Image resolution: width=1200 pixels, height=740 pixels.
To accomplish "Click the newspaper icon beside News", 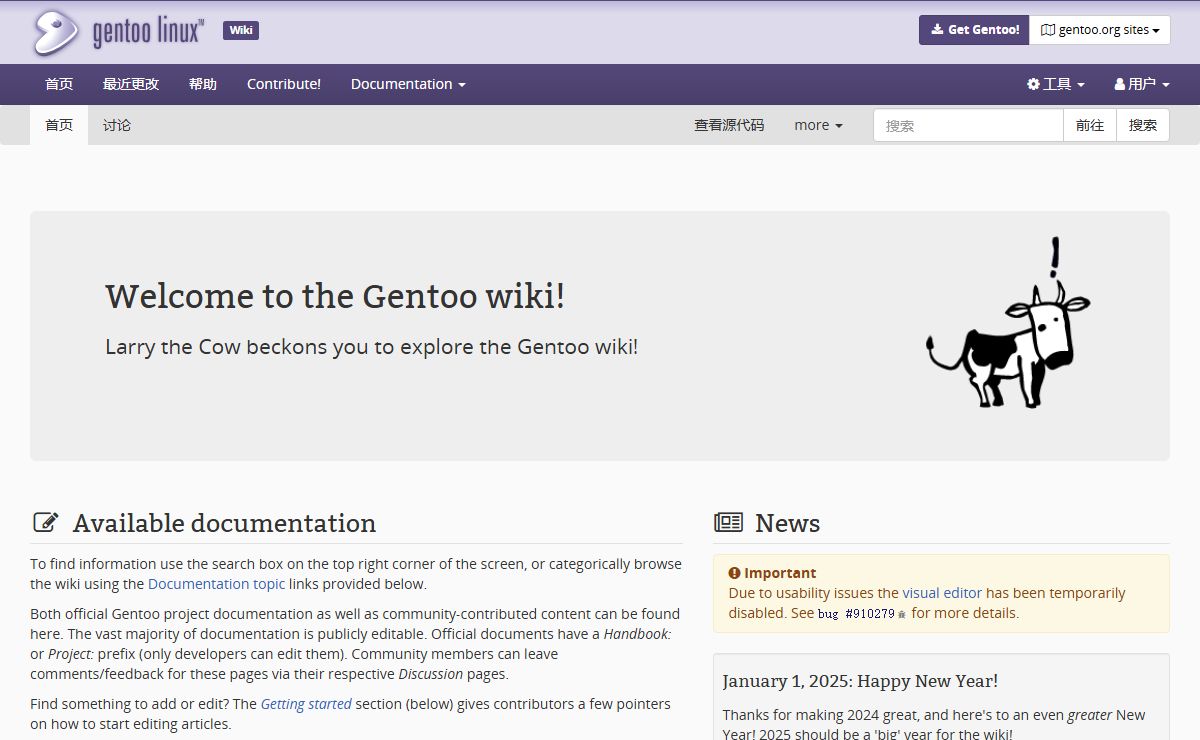I will (728, 522).
